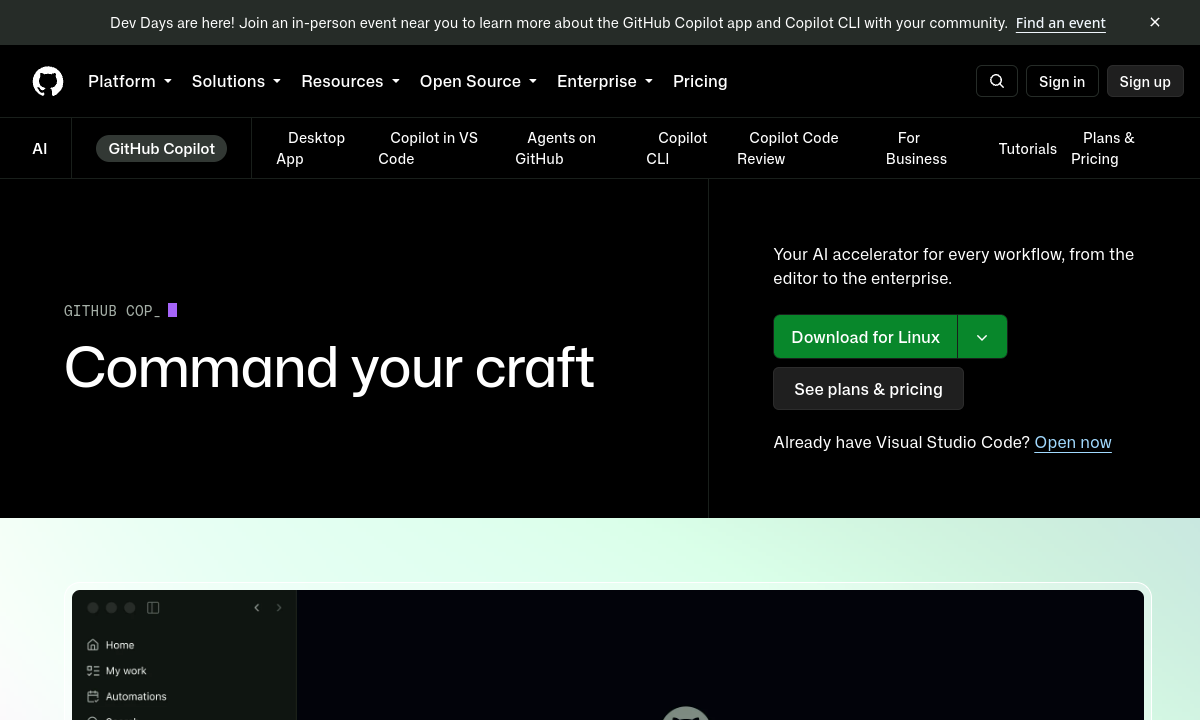1200x720 pixels.
Task: Expand the Platform menu
Action: pyautogui.click(x=130, y=81)
